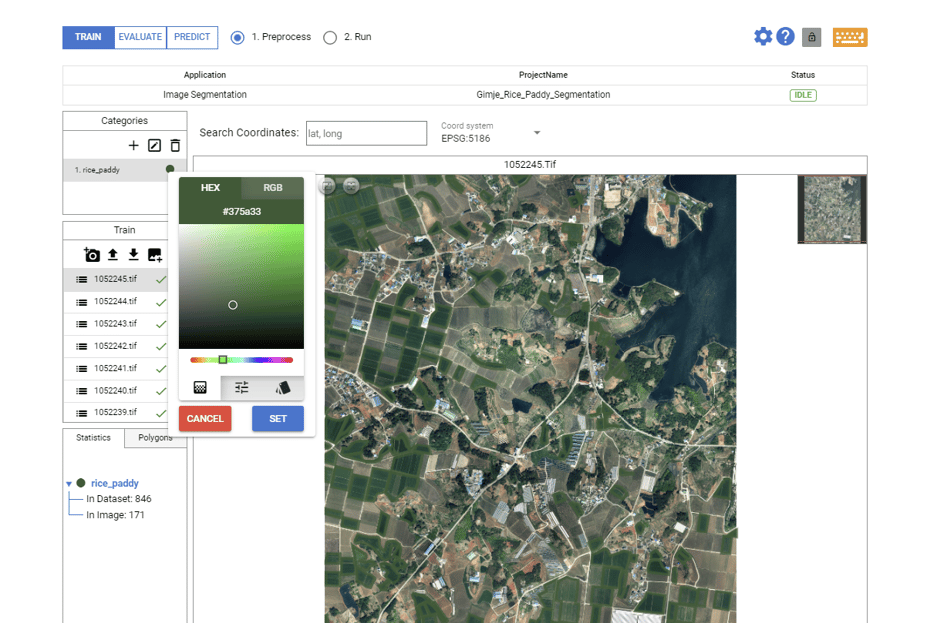Click the rainbow hue slider bar

pos(260,360)
